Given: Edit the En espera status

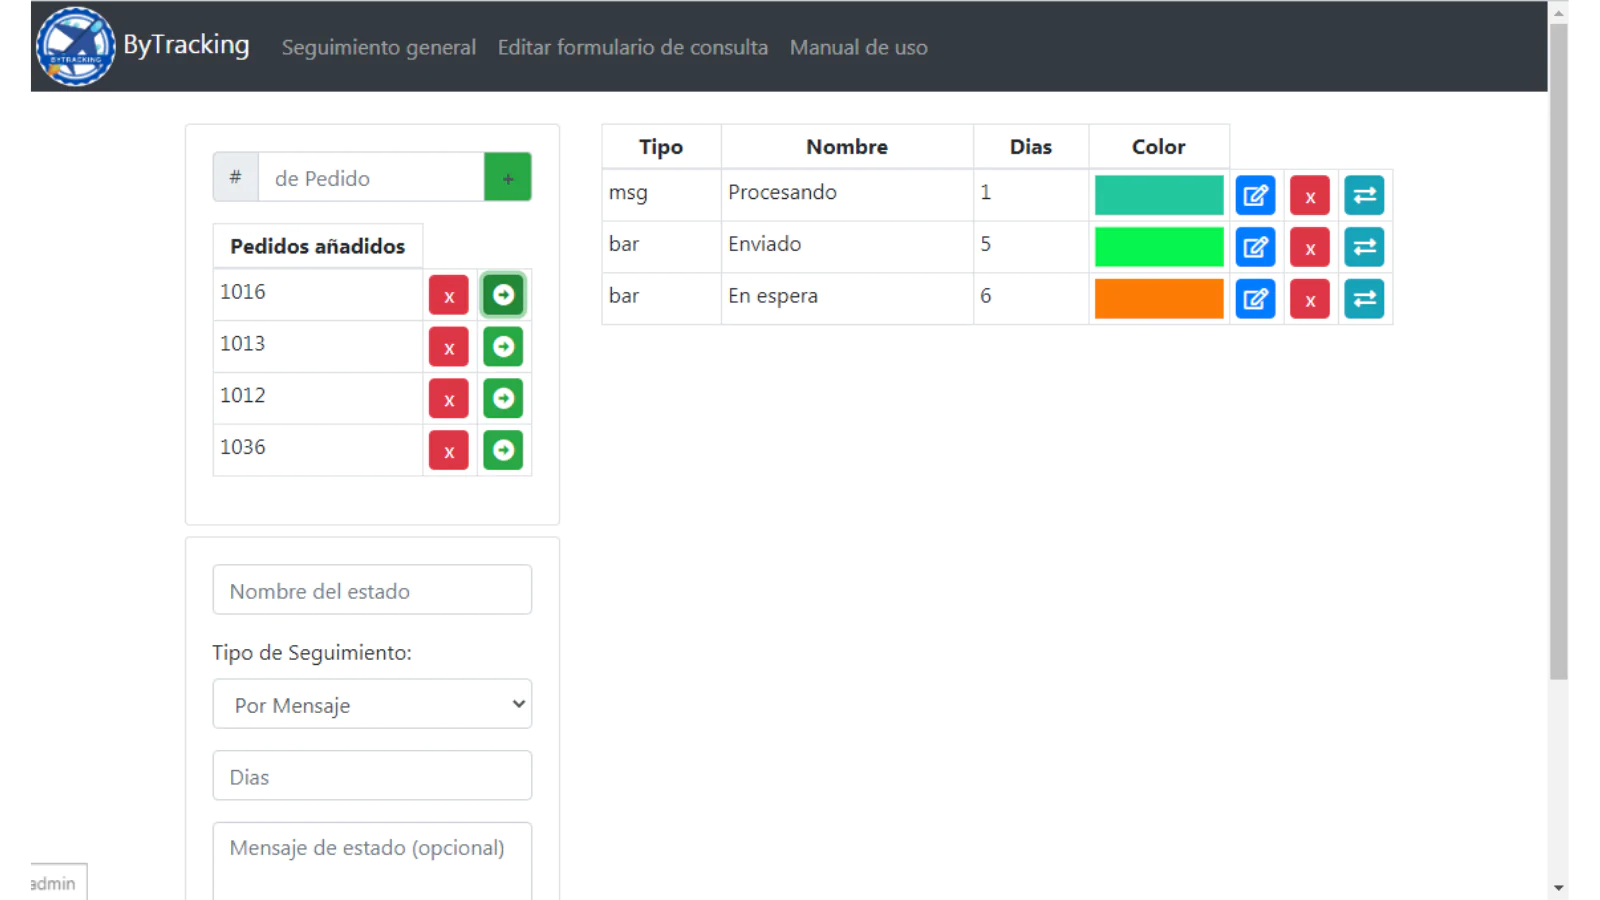Looking at the screenshot, I should (1255, 299).
